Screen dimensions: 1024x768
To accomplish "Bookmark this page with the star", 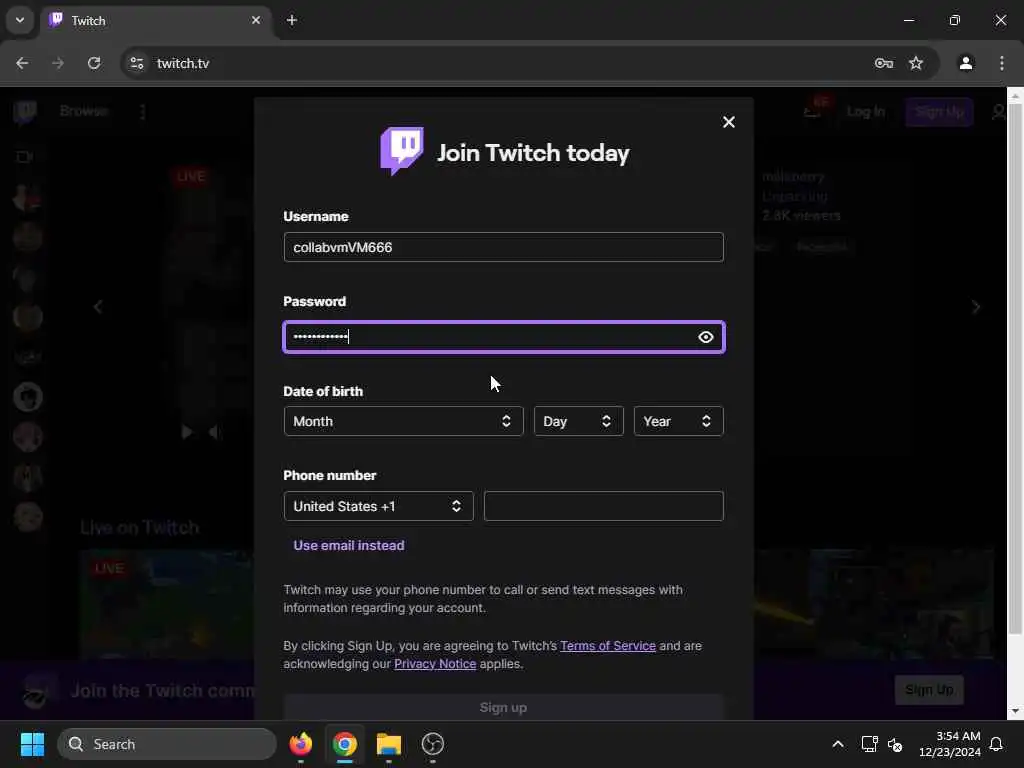I will [x=916, y=63].
